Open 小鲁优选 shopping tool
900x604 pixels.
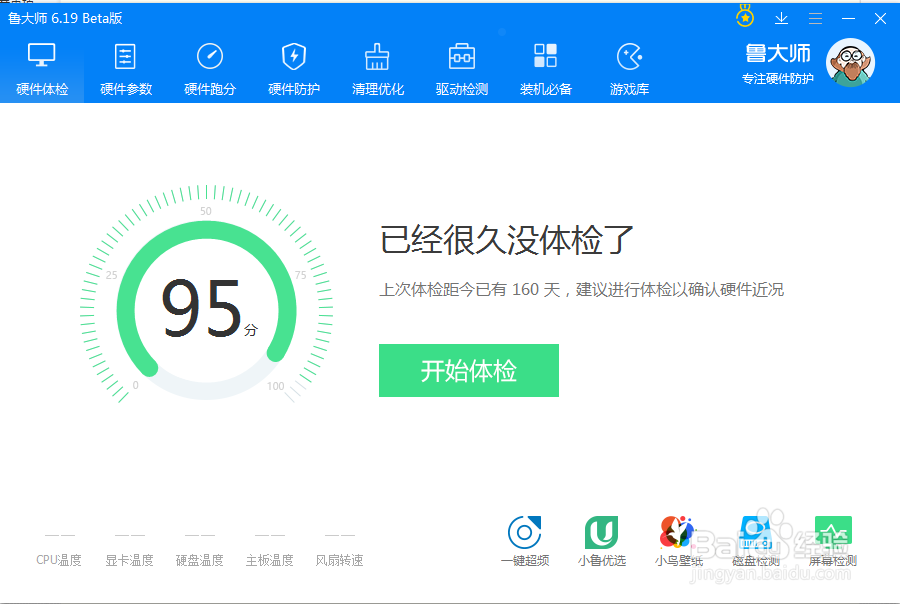602,541
